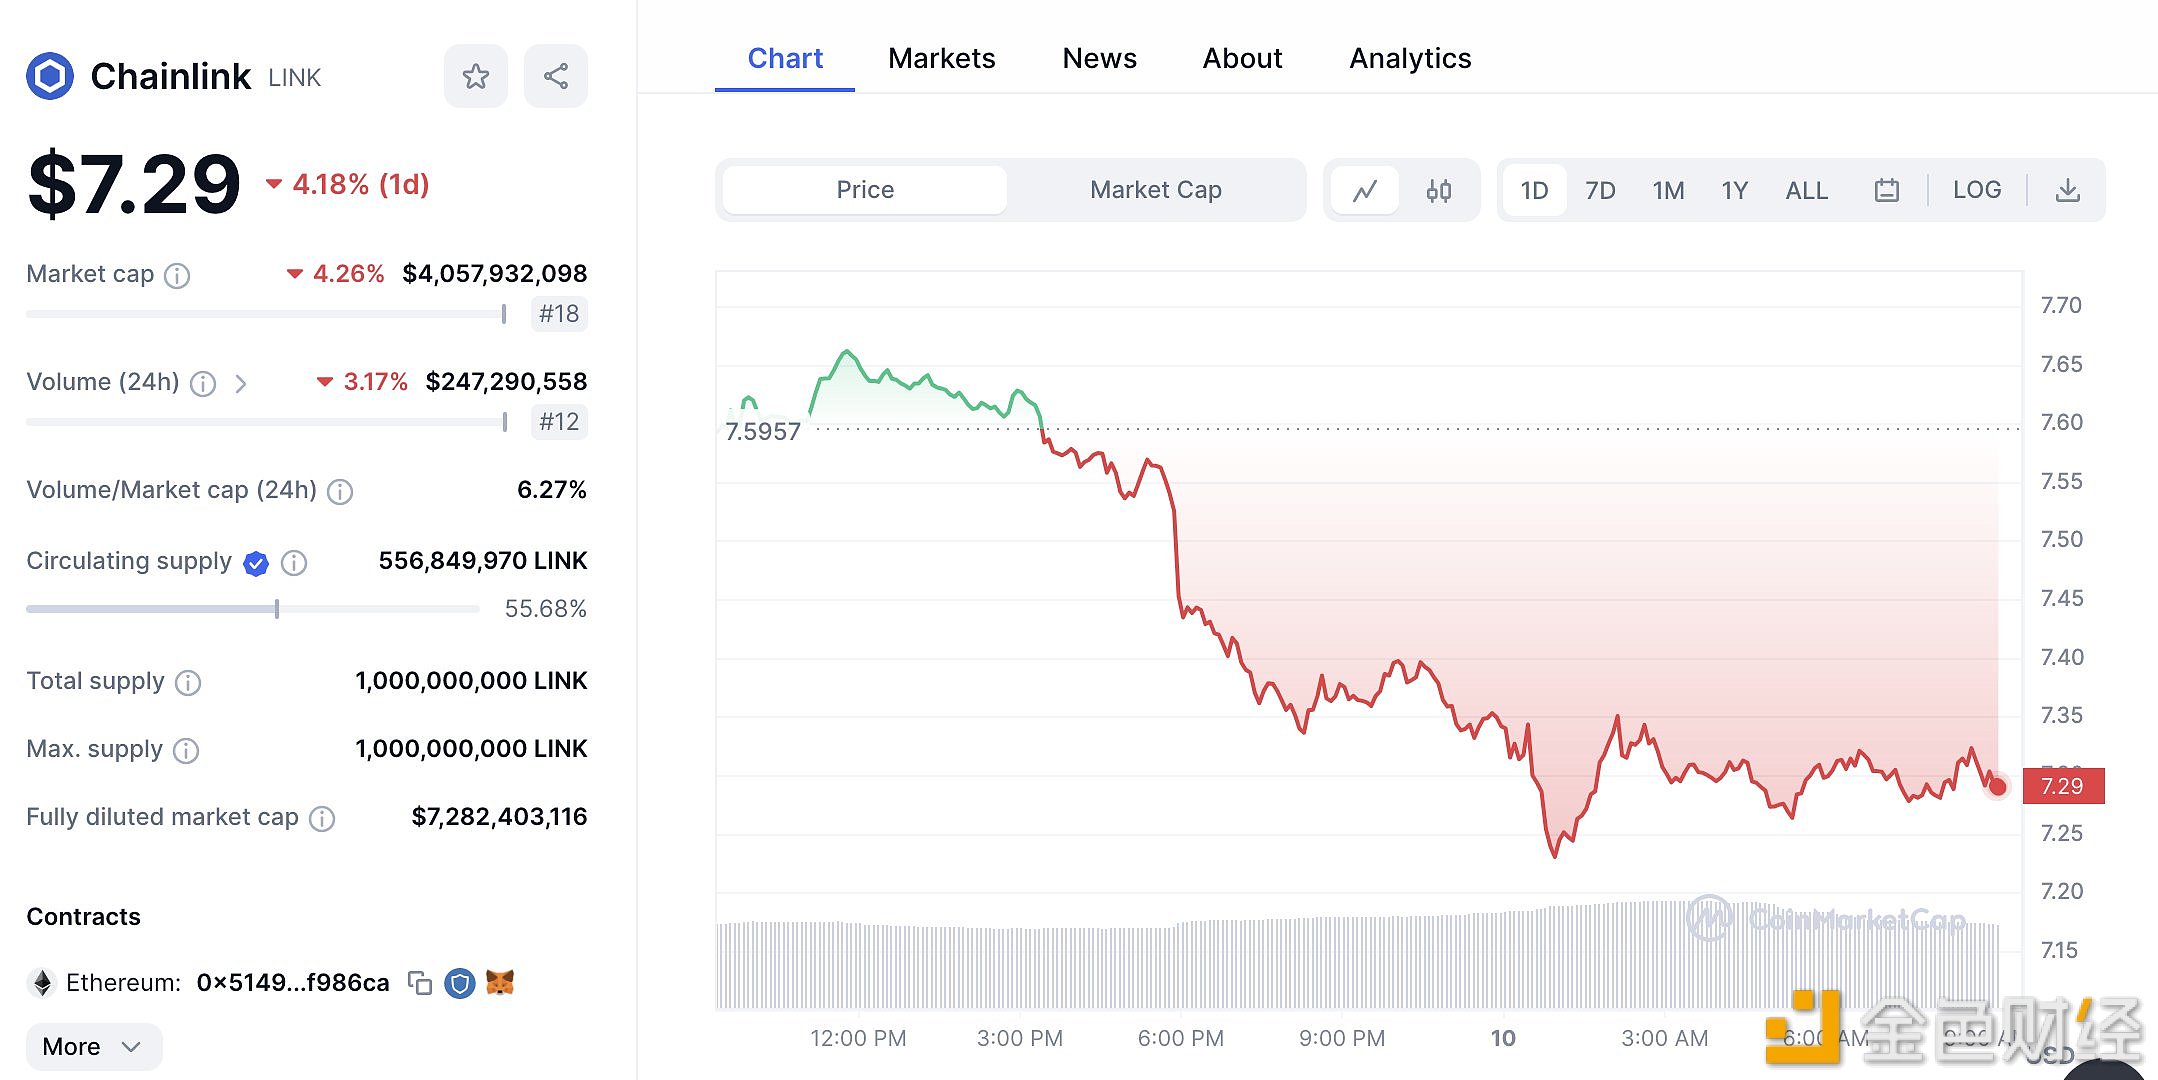
Task: Show Total supply info icon
Action: (x=188, y=682)
